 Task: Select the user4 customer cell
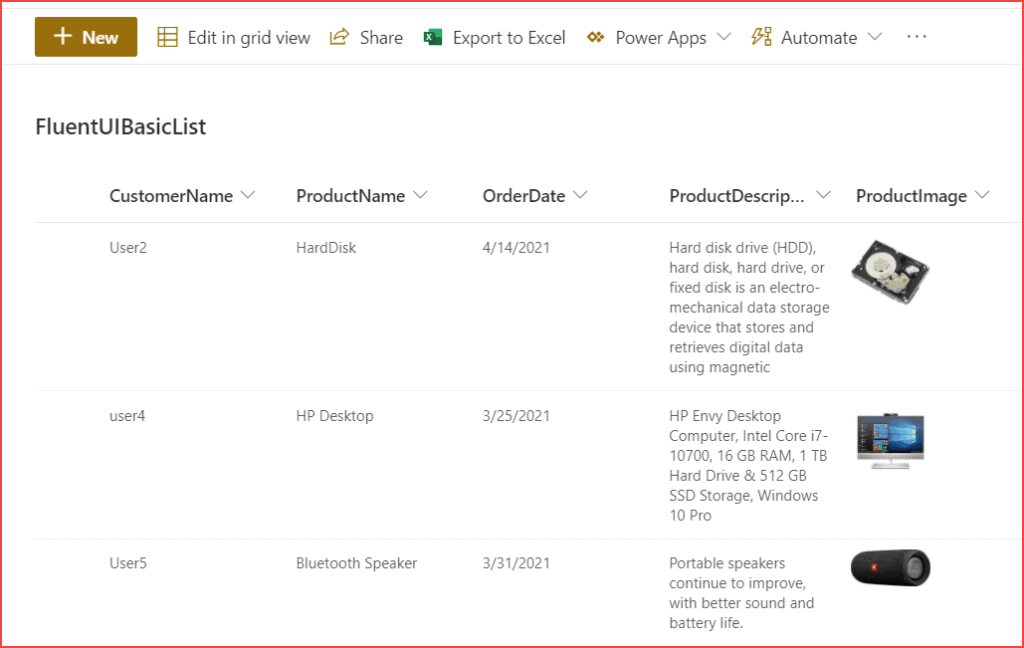tap(127, 415)
